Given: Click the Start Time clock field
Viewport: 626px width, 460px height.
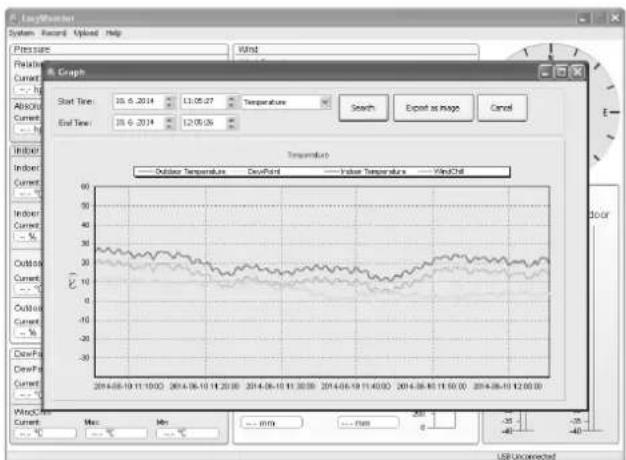Looking at the screenshot, I should [x=204, y=101].
